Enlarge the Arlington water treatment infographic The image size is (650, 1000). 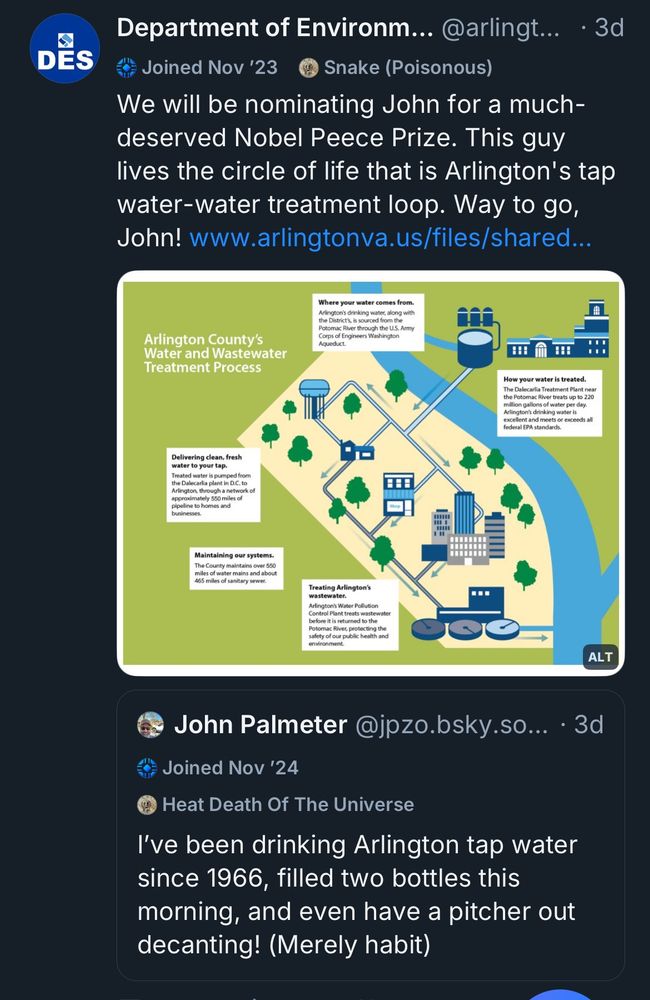coord(370,470)
